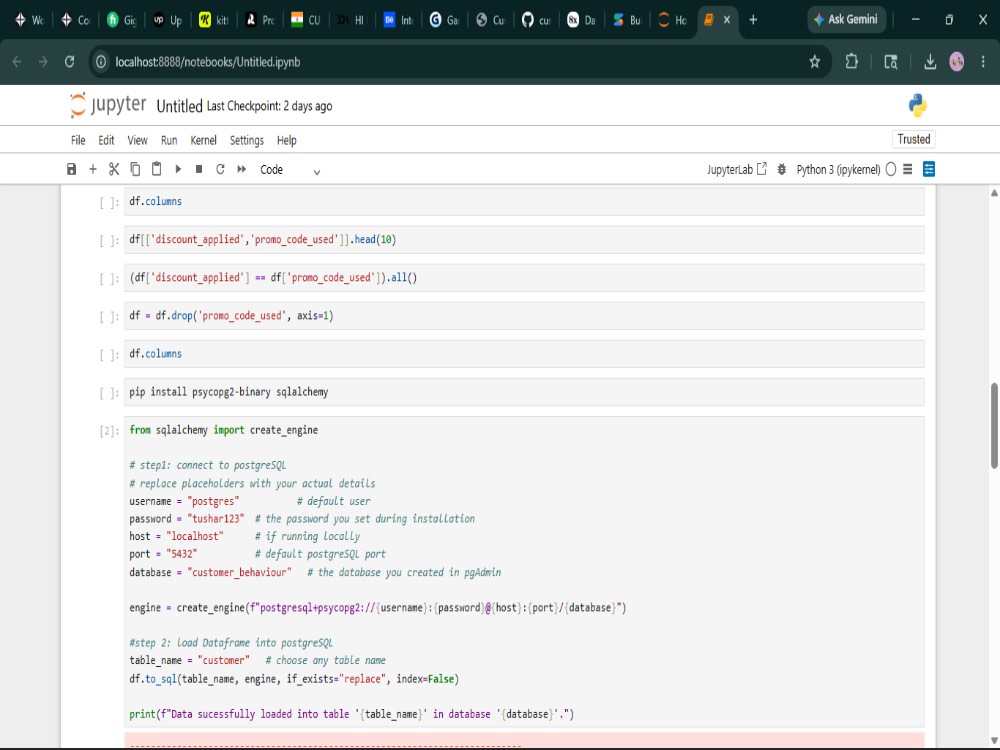Toggle the blue notebook view icon
This screenshot has width=1000, height=750.
click(929, 169)
